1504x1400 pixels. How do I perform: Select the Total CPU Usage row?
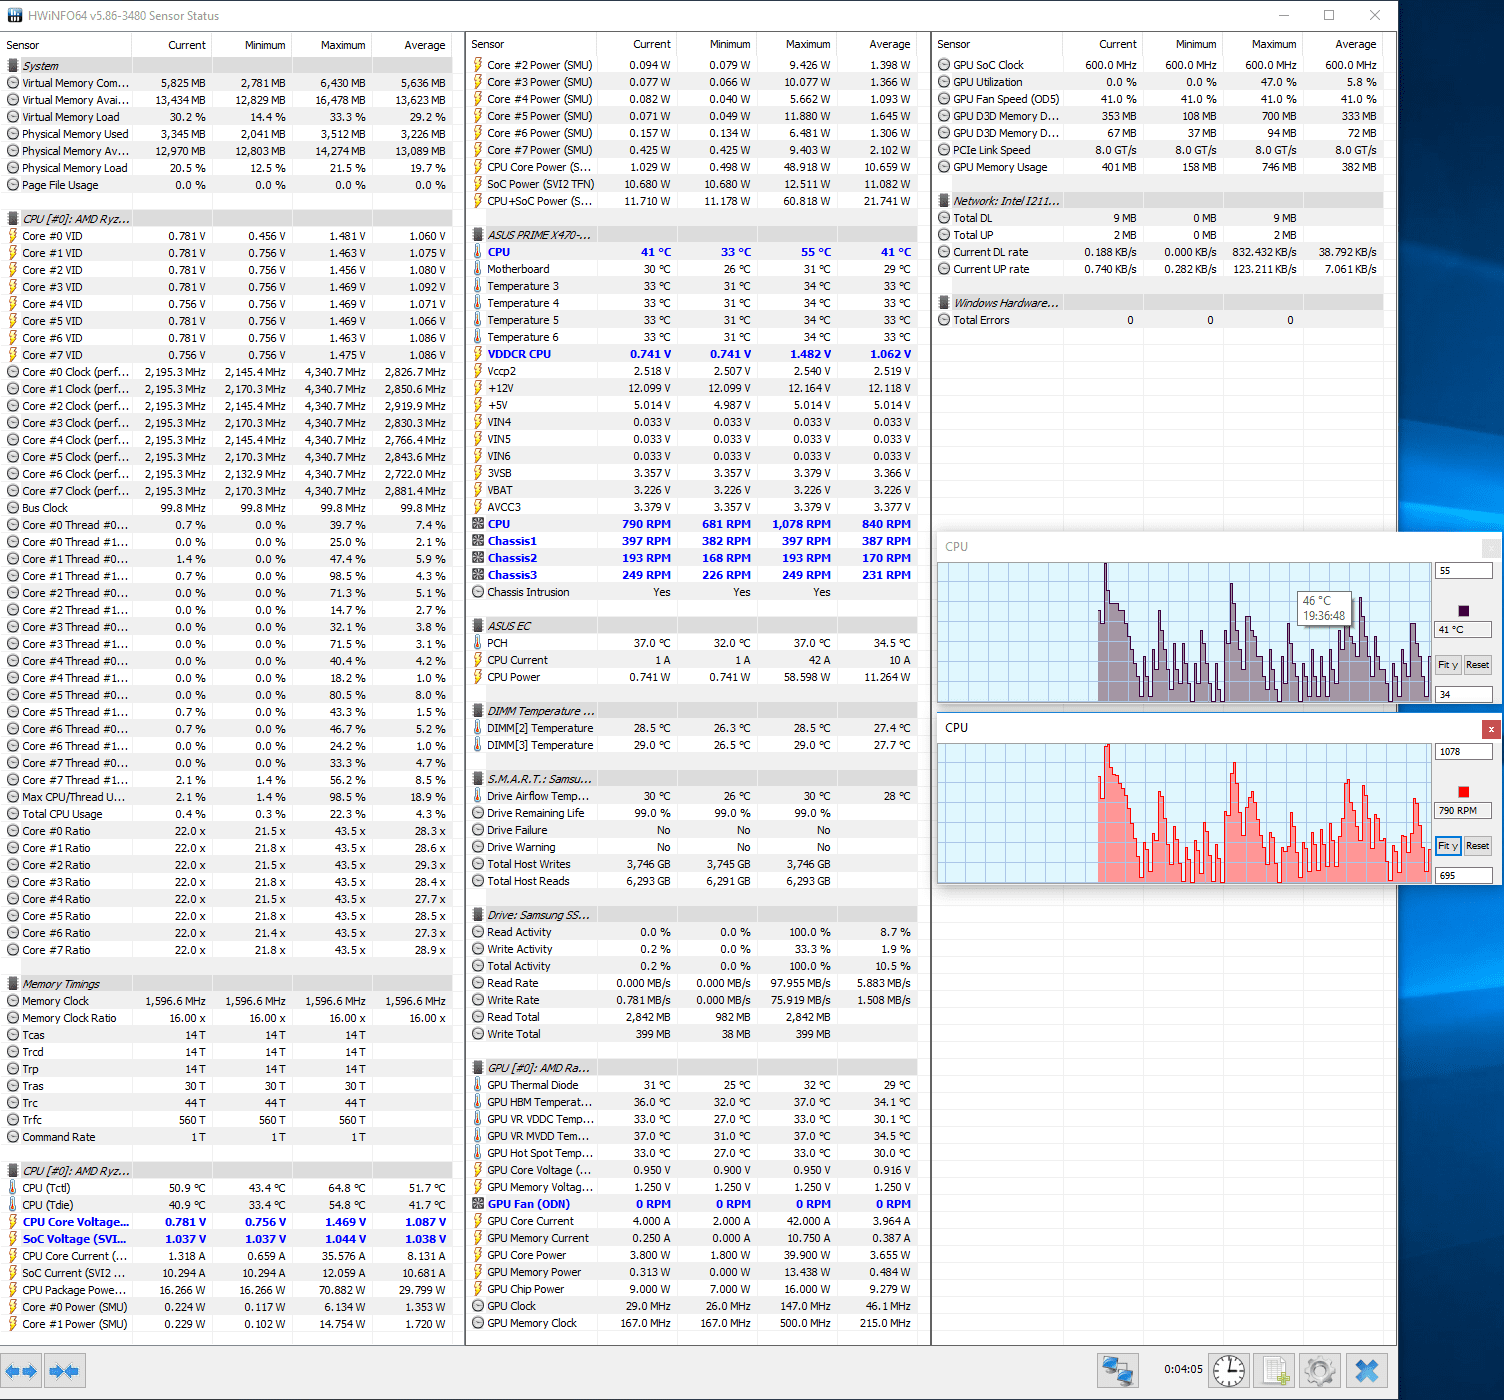(227, 814)
